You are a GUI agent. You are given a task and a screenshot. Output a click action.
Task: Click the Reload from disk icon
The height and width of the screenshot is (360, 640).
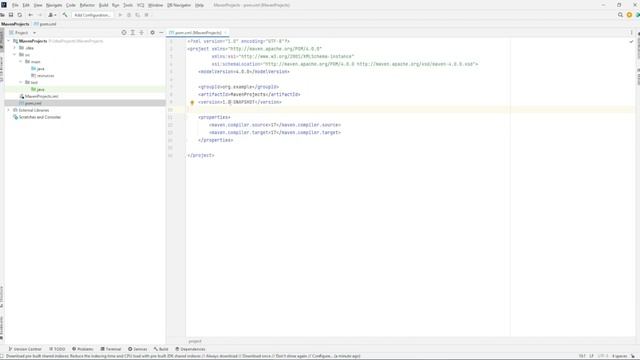(x=20, y=15)
